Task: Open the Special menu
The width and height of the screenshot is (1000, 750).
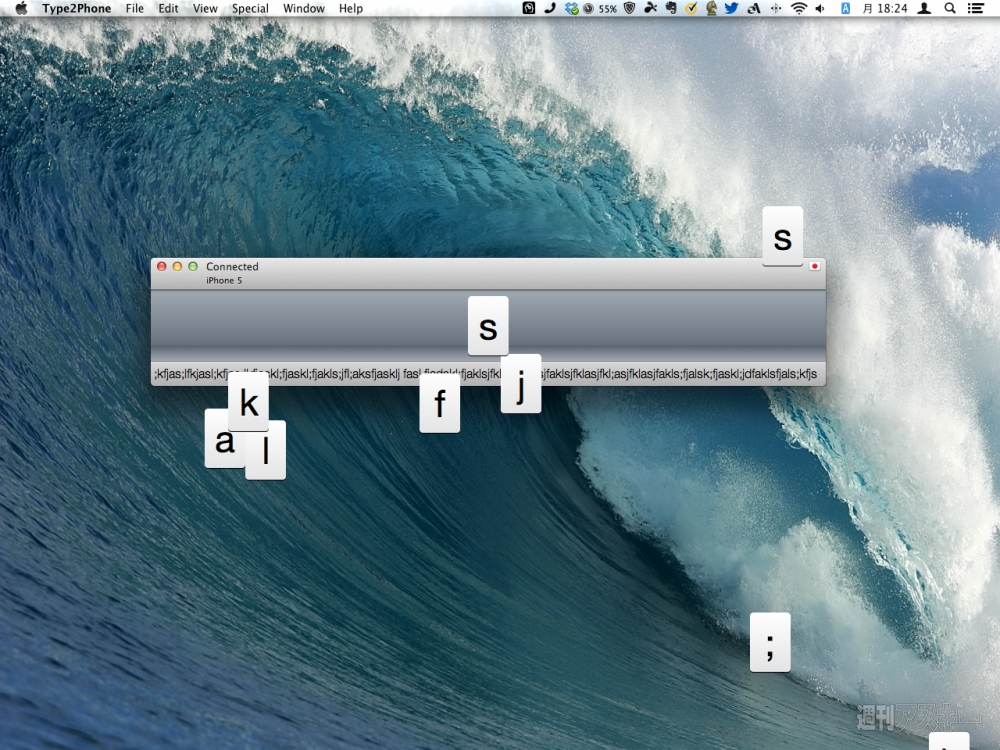Action: [x=250, y=8]
